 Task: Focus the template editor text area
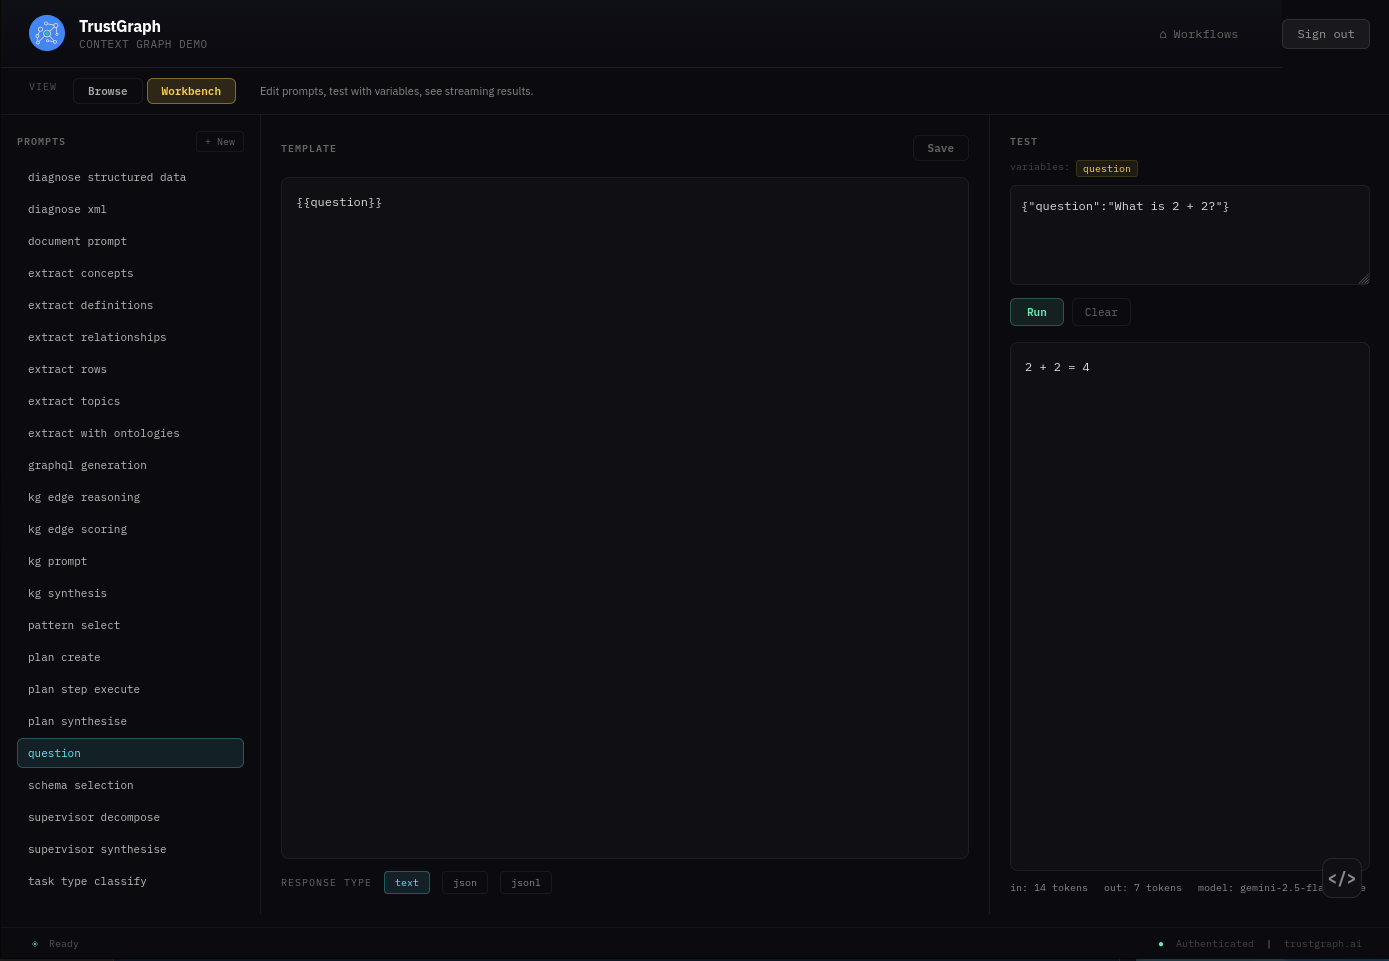(625, 518)
